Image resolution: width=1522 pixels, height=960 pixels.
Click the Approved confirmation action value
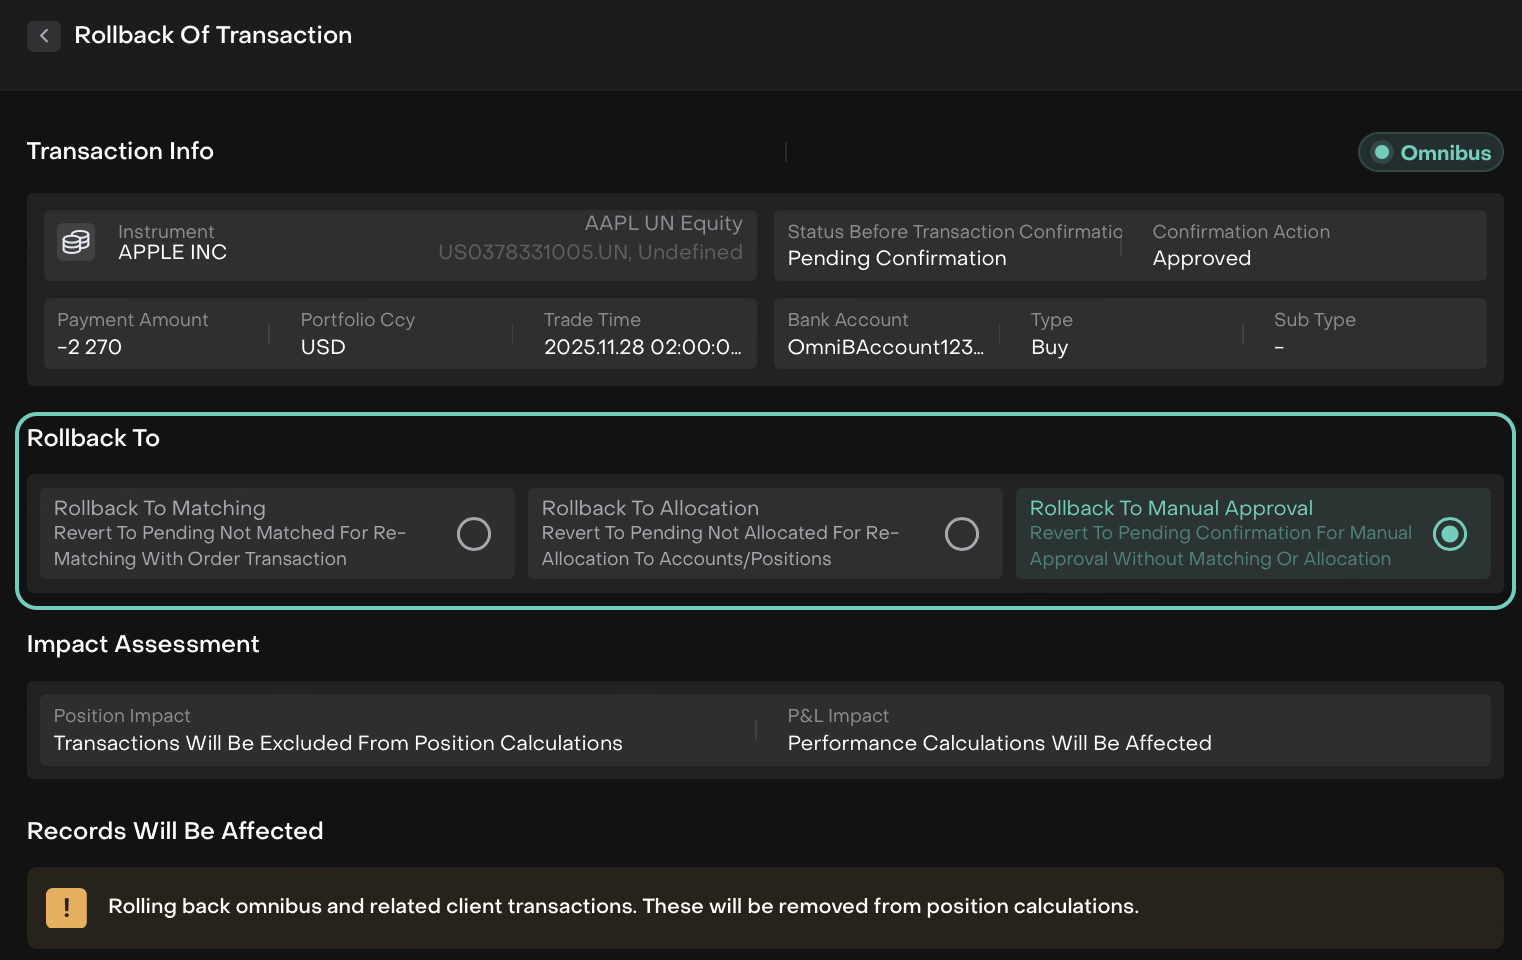point(1201,258)
